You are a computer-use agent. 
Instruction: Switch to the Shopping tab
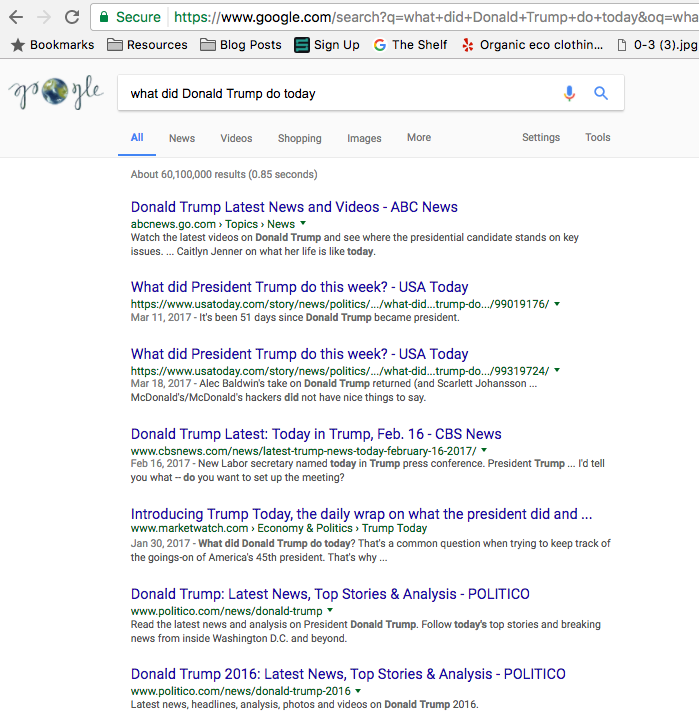pos(300,138)
